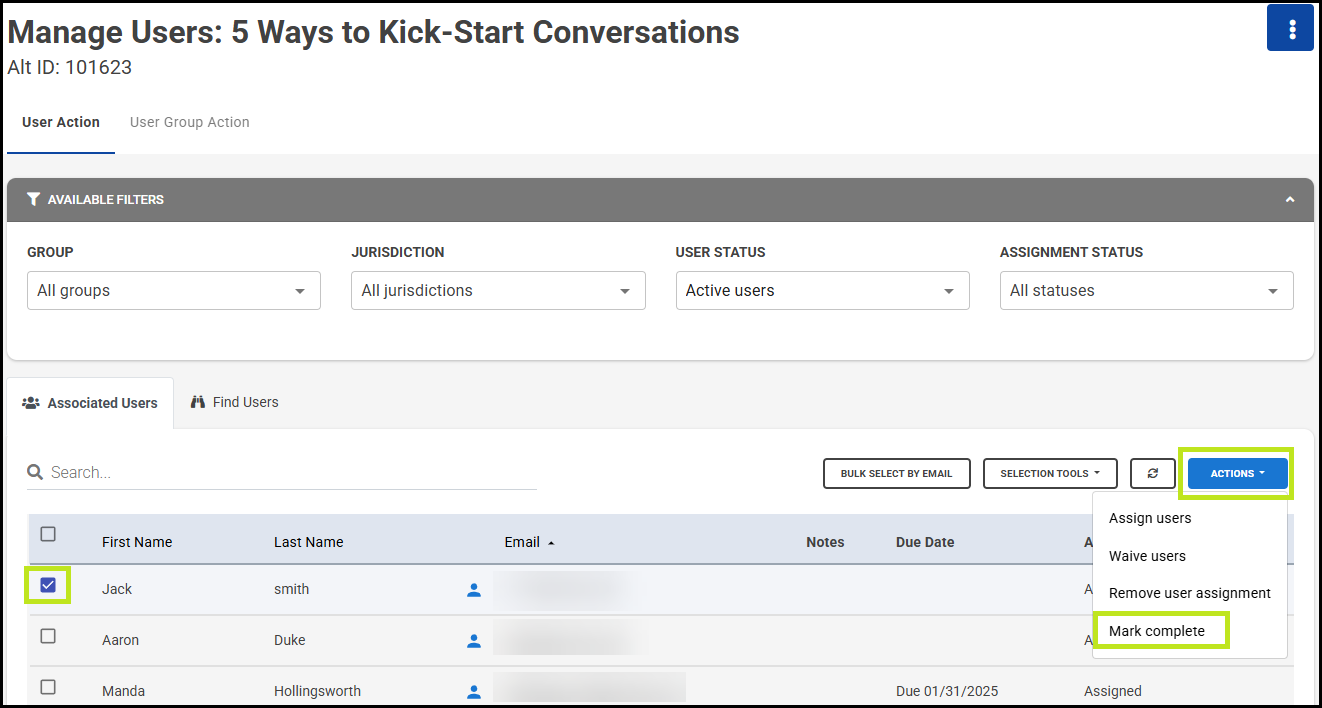Click the user icon in Manda Hollingsworth's row
Image resolution: width=1322 pixels, height=708 pixels.
(474, 691)
